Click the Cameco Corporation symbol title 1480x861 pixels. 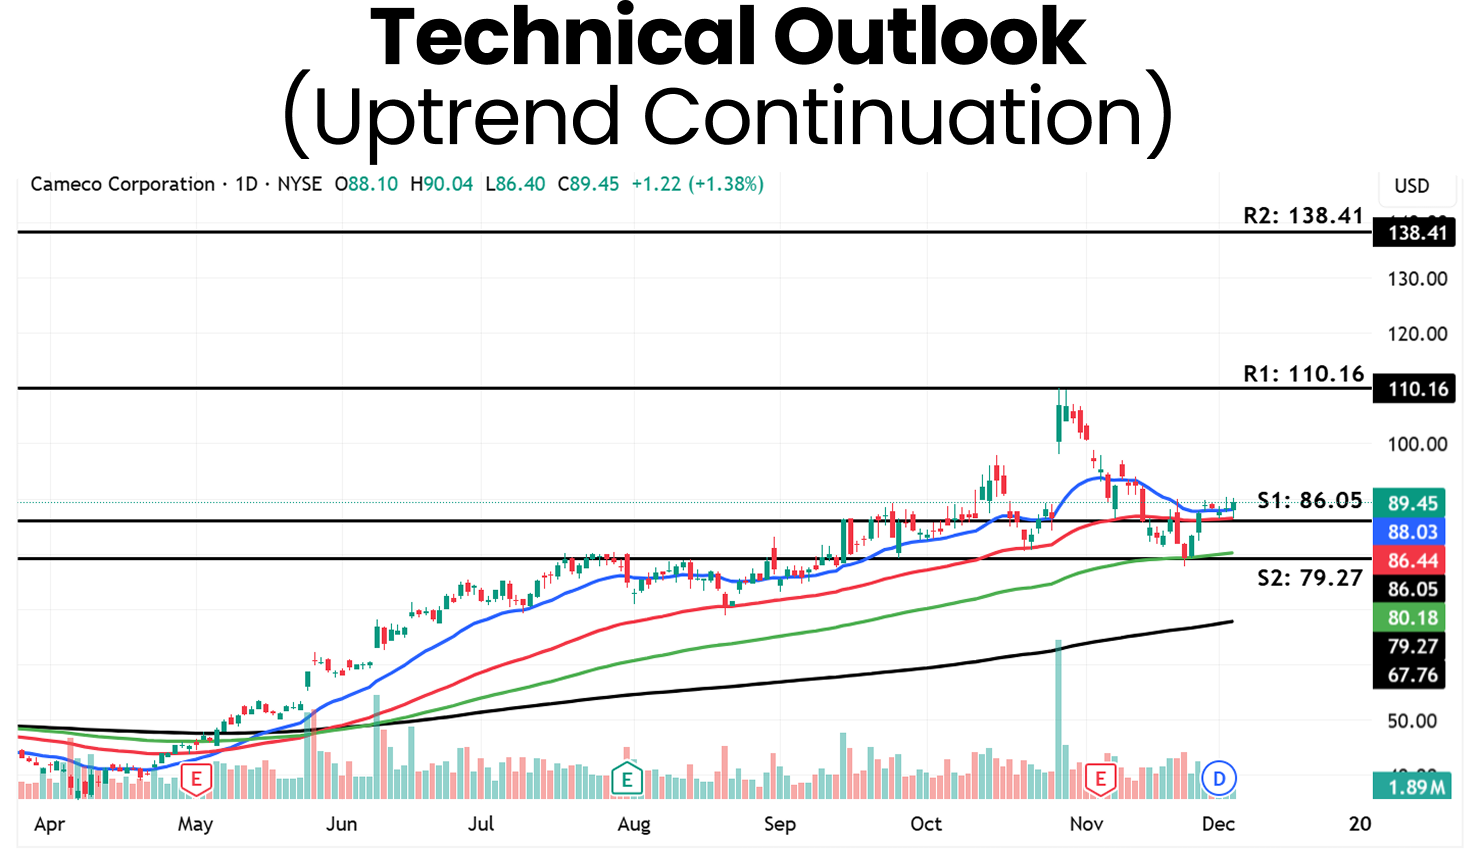pos(122,184)
